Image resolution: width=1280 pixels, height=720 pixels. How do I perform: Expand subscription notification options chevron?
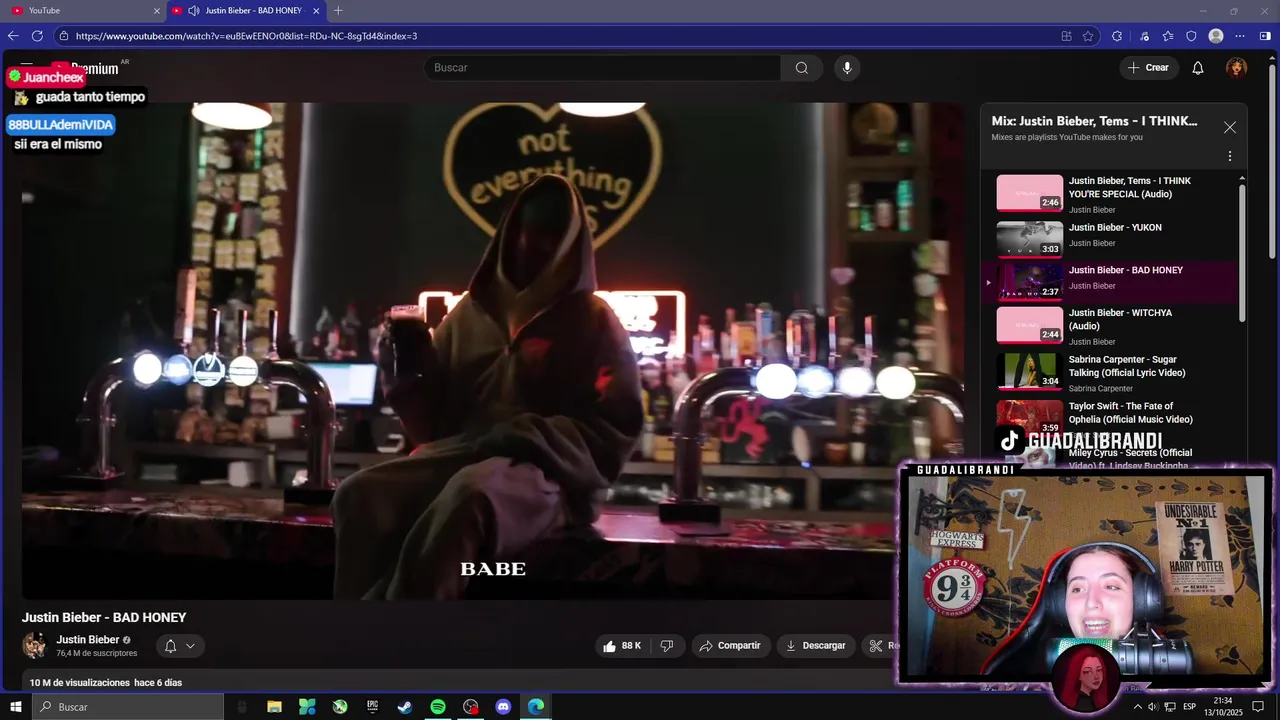(190, 646)
